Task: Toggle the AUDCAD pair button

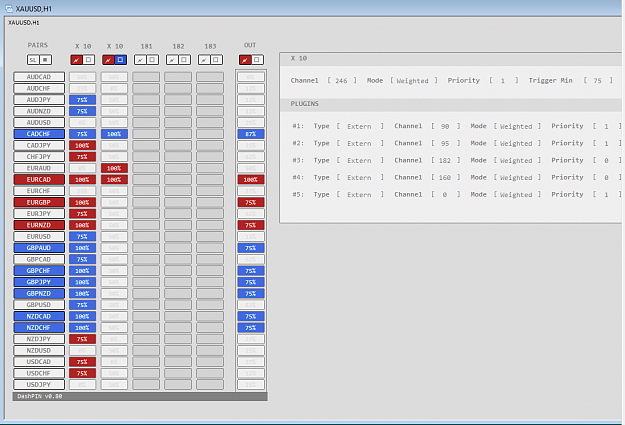Action: (39, 77)
